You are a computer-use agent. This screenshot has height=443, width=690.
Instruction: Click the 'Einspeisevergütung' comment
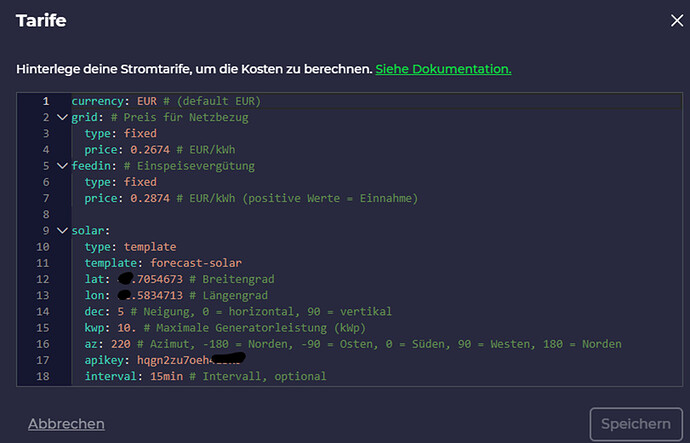pyautogui.click(x=189, y=166)
